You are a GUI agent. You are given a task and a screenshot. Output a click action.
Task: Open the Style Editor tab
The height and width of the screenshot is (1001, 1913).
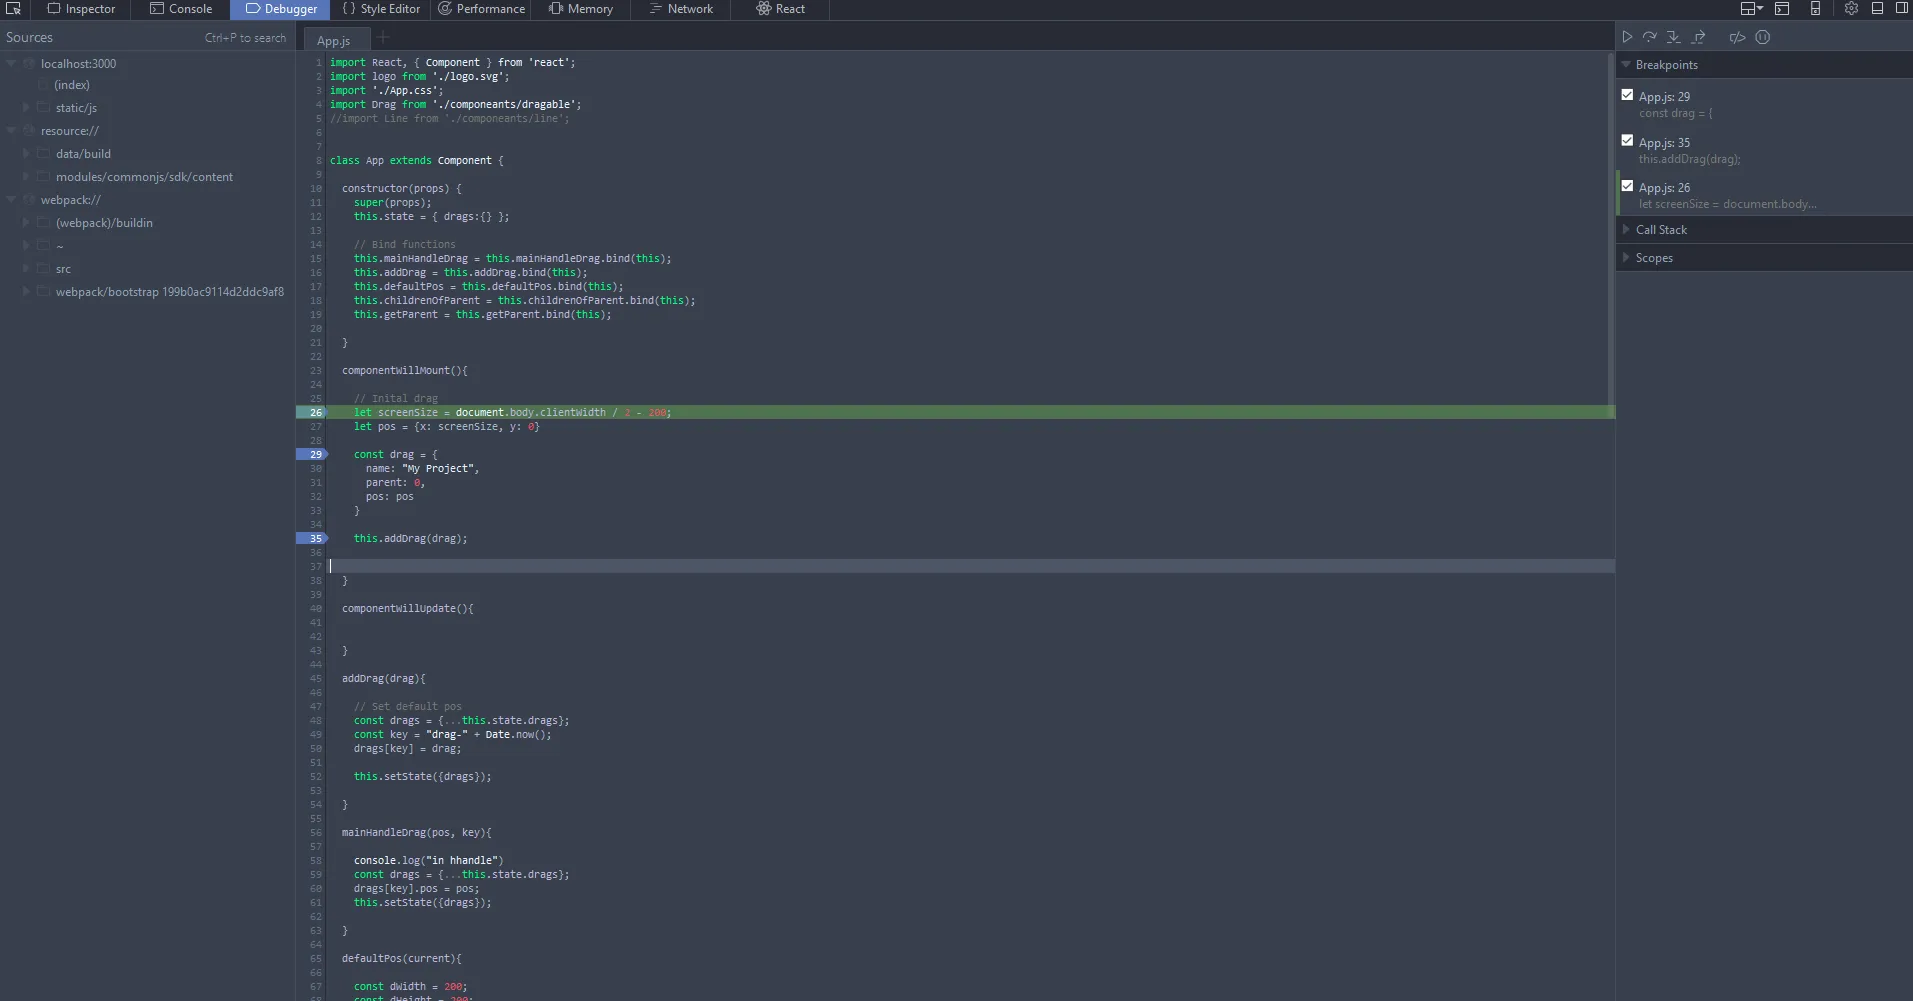click(381, 9)
